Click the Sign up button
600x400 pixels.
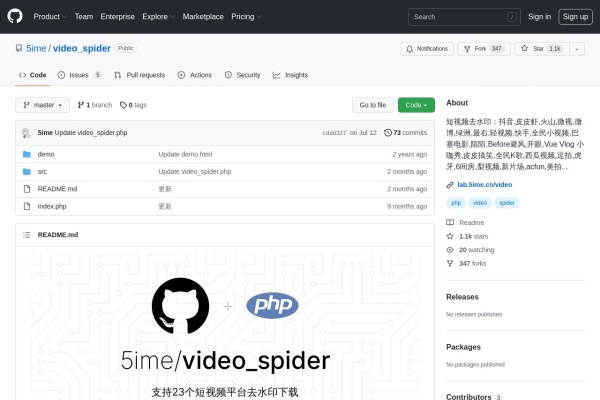[574, 17]
